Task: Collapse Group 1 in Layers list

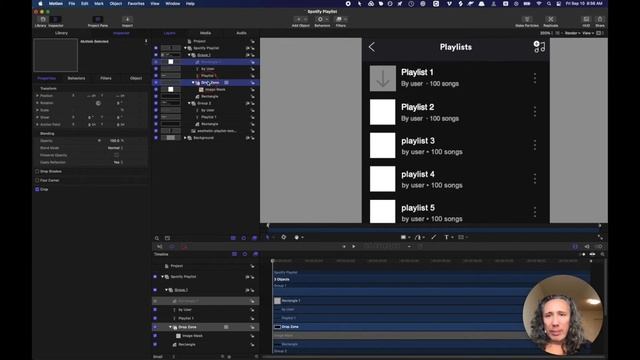Action: point(189,55)
